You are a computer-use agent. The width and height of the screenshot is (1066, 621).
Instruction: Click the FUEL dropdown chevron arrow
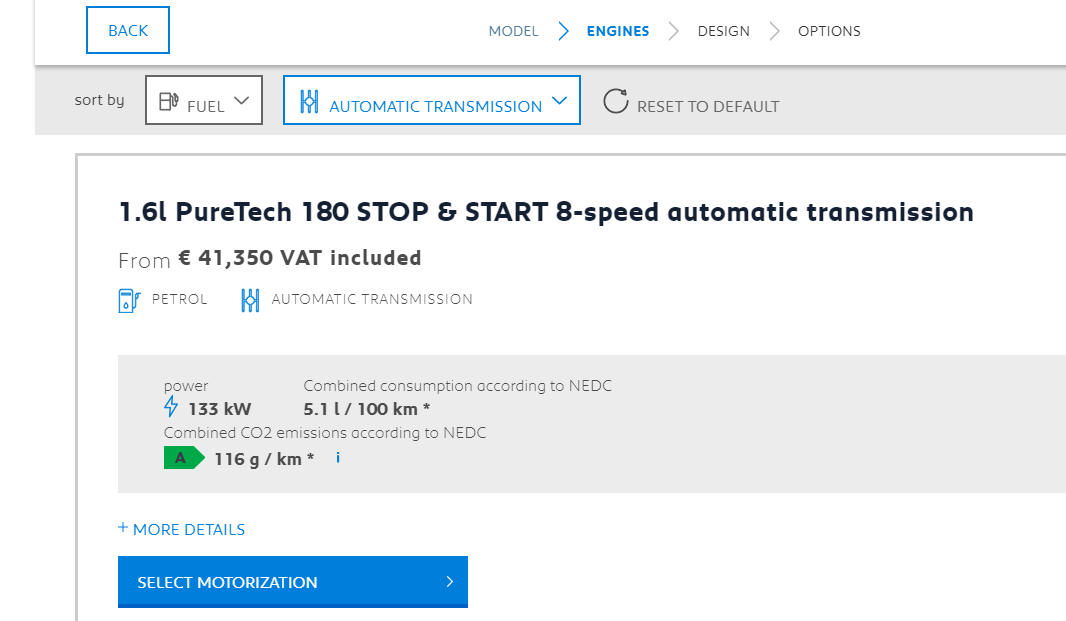click(241, 101)
